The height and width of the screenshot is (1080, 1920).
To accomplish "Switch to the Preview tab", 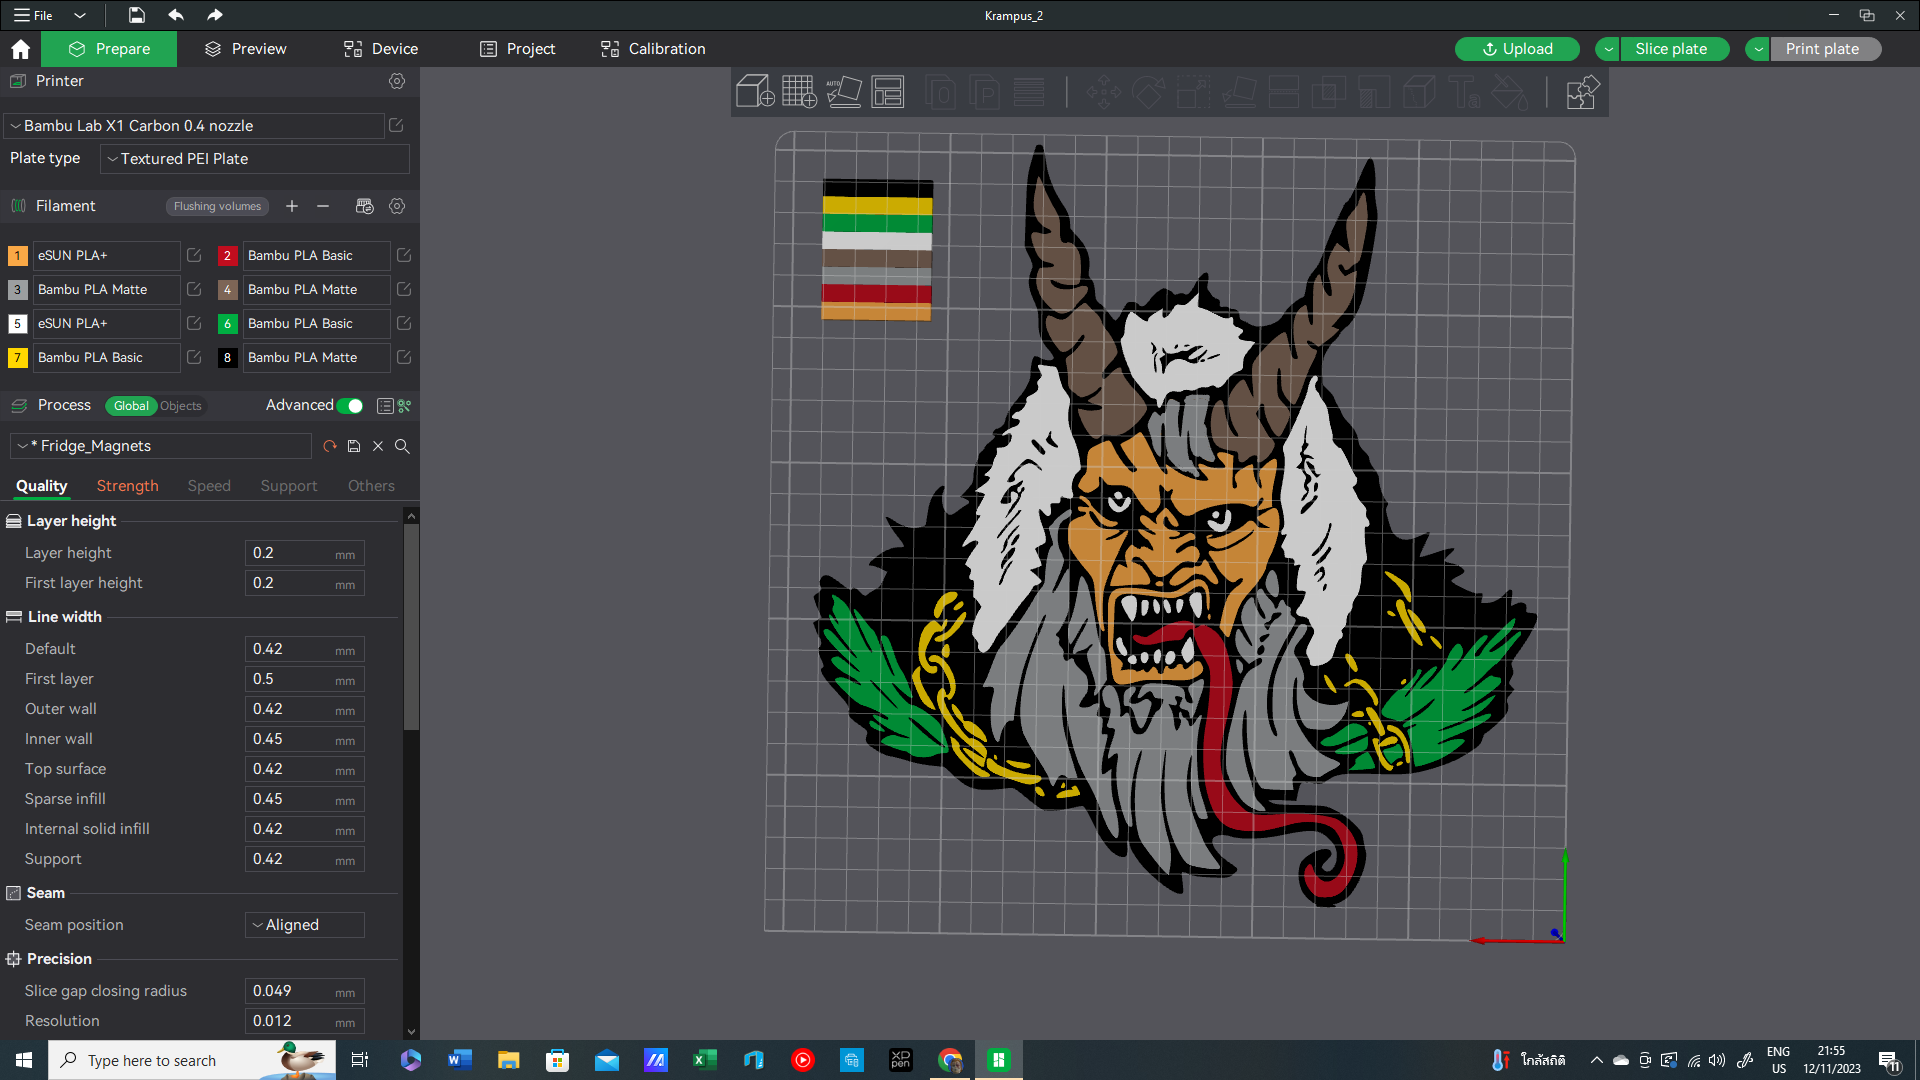I will click(246, 49).
